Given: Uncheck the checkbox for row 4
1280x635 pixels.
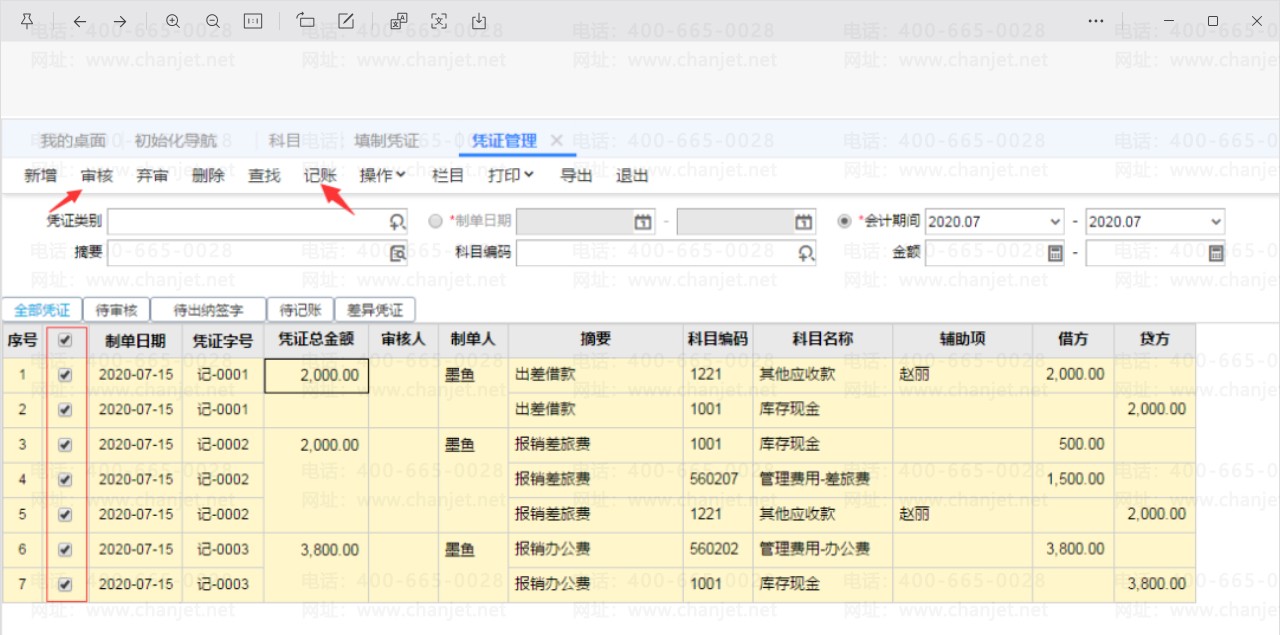Looking at the screenshot, I should [65, 480].
